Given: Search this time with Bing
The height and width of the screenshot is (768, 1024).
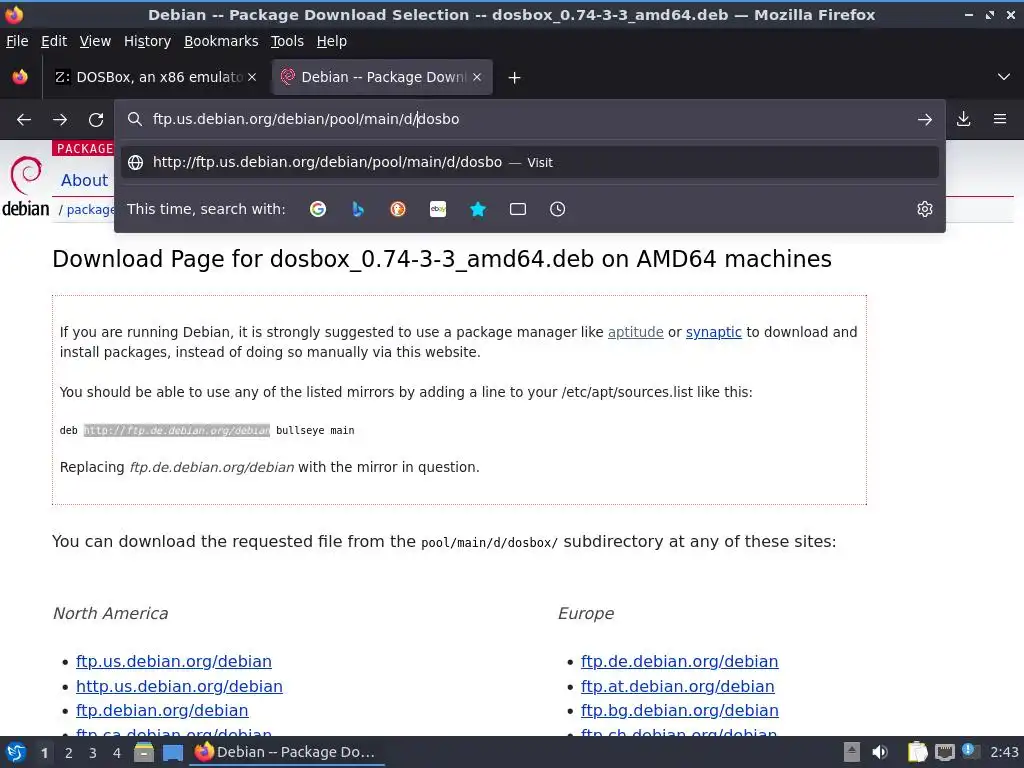Looking at the screenshot, I should (358, 209).
